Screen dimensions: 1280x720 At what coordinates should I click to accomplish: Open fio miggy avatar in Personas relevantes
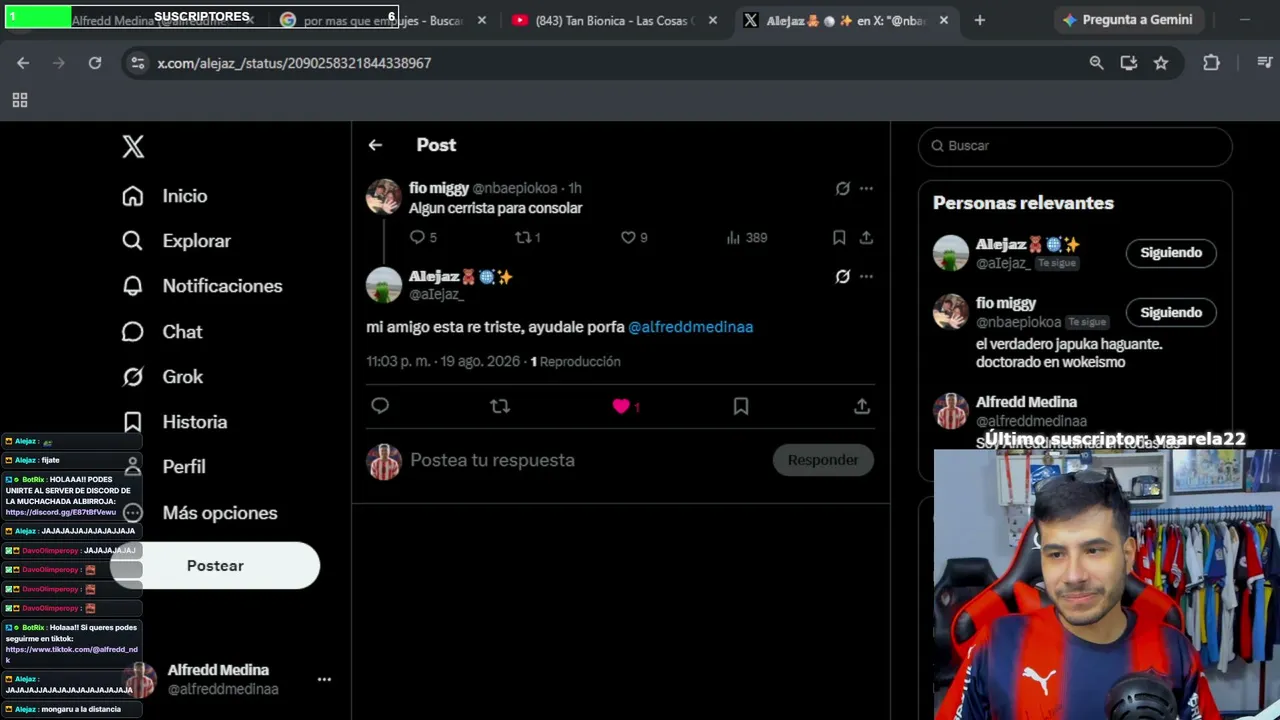pyautogui.click(x=951, y=312)
